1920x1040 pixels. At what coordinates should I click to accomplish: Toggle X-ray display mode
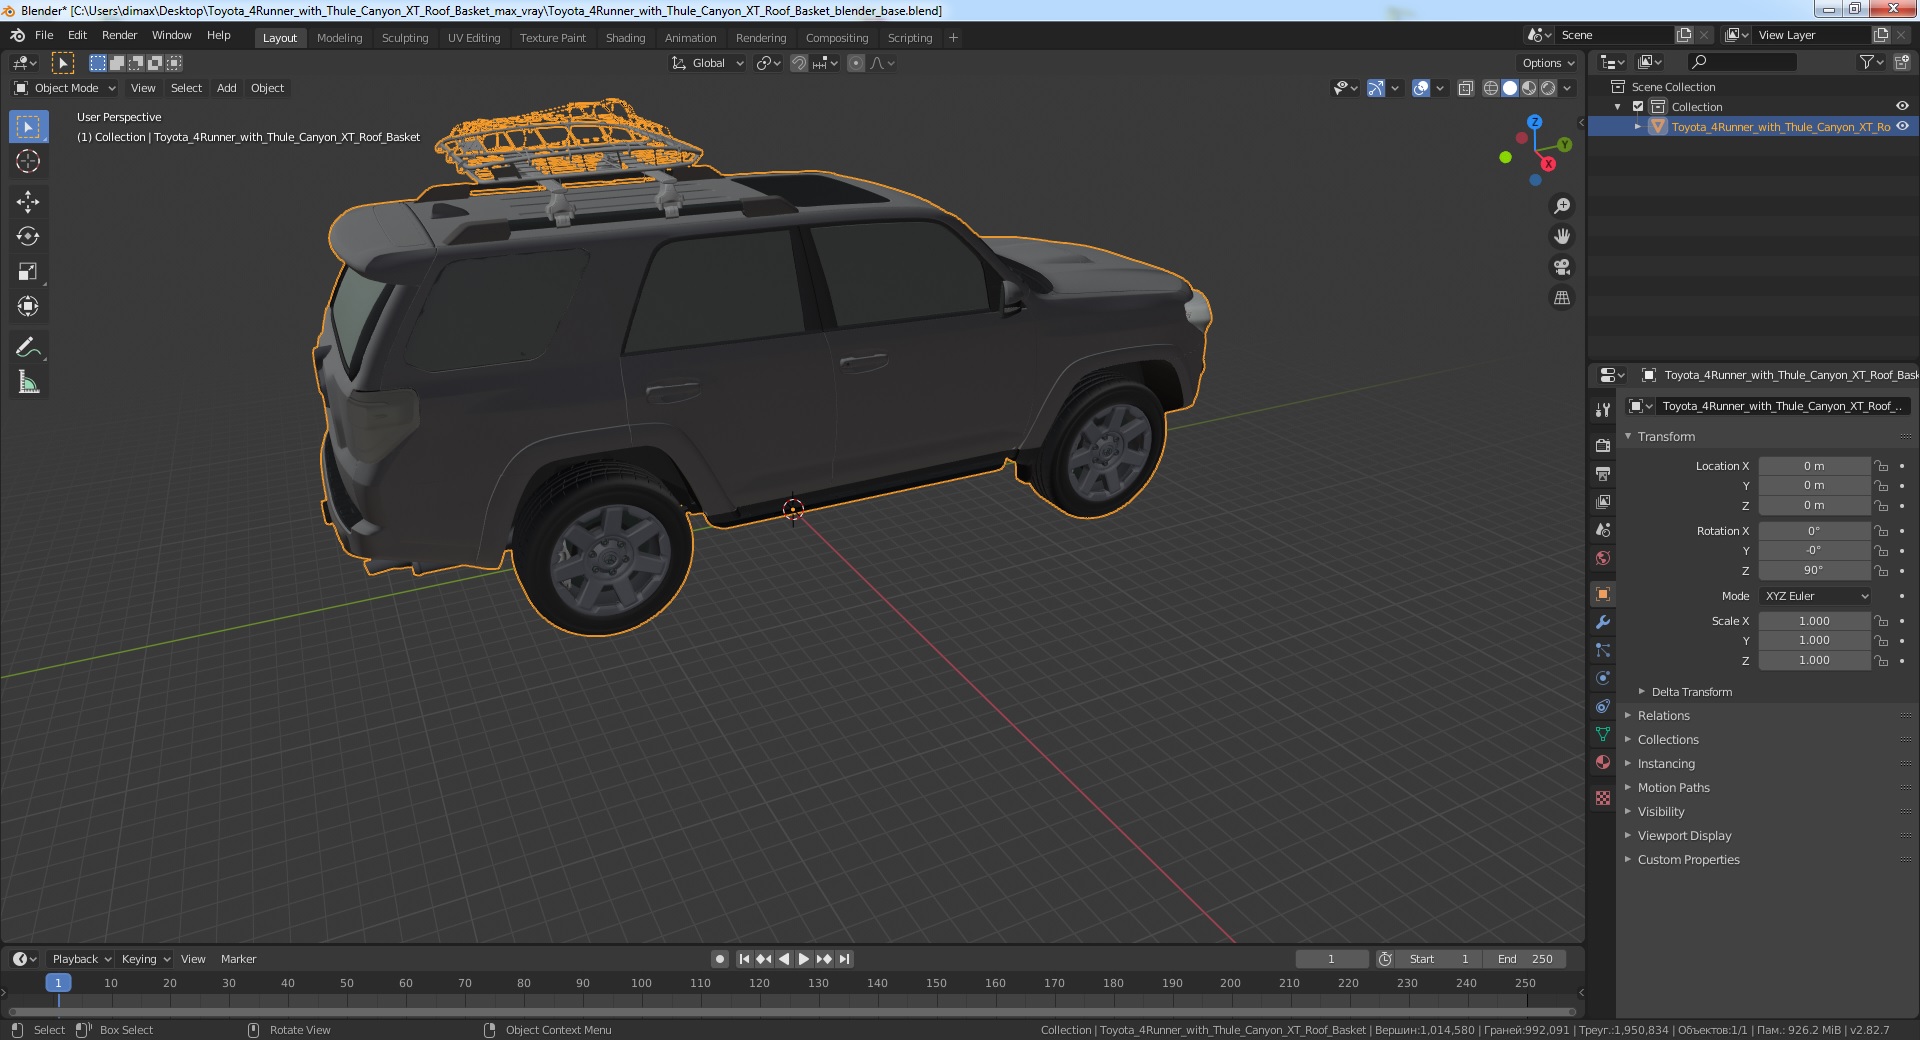click(x=1465, y=88)
